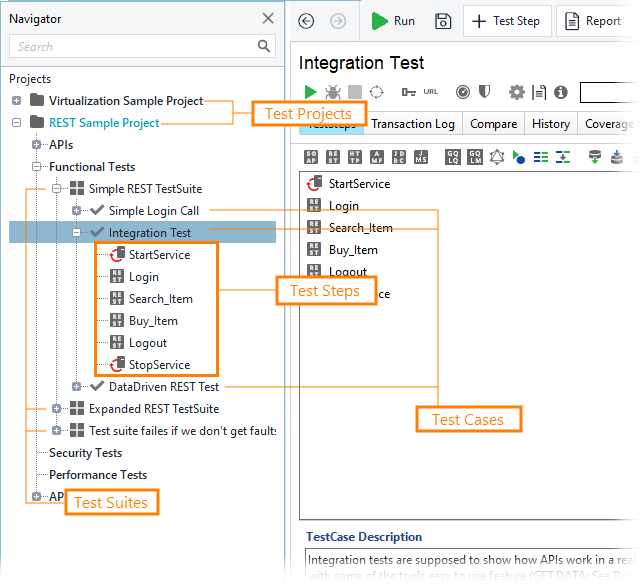Click the gauge load test icon
The height and width of the screenshot is (585, 643).
pyautogui.click(x=463, y=92)
